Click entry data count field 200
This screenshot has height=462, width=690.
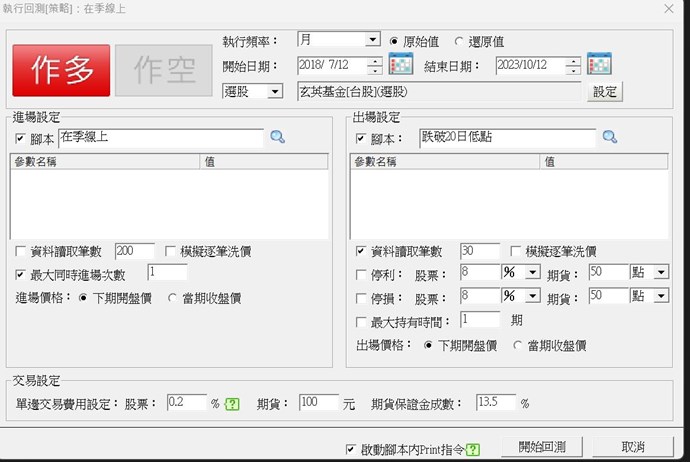[x=135, y=251]
